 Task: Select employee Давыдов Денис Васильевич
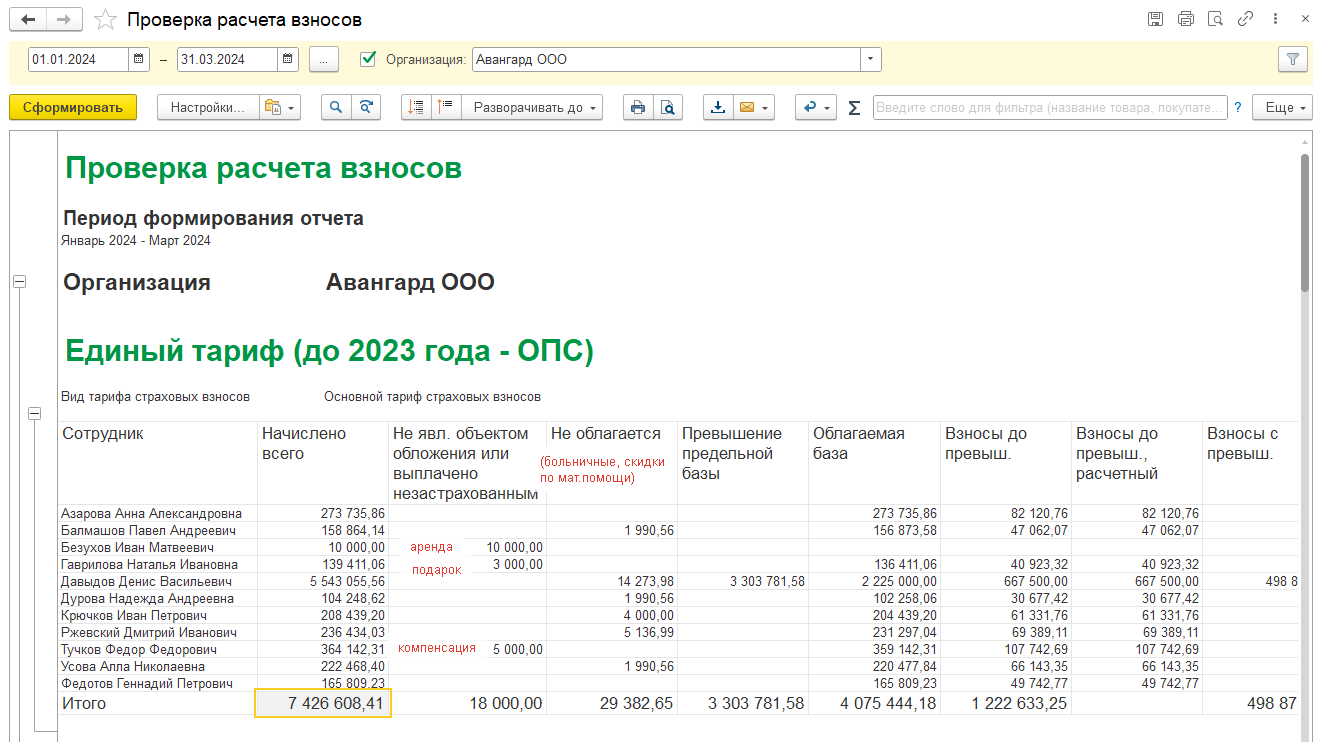[x=146, y=581]
